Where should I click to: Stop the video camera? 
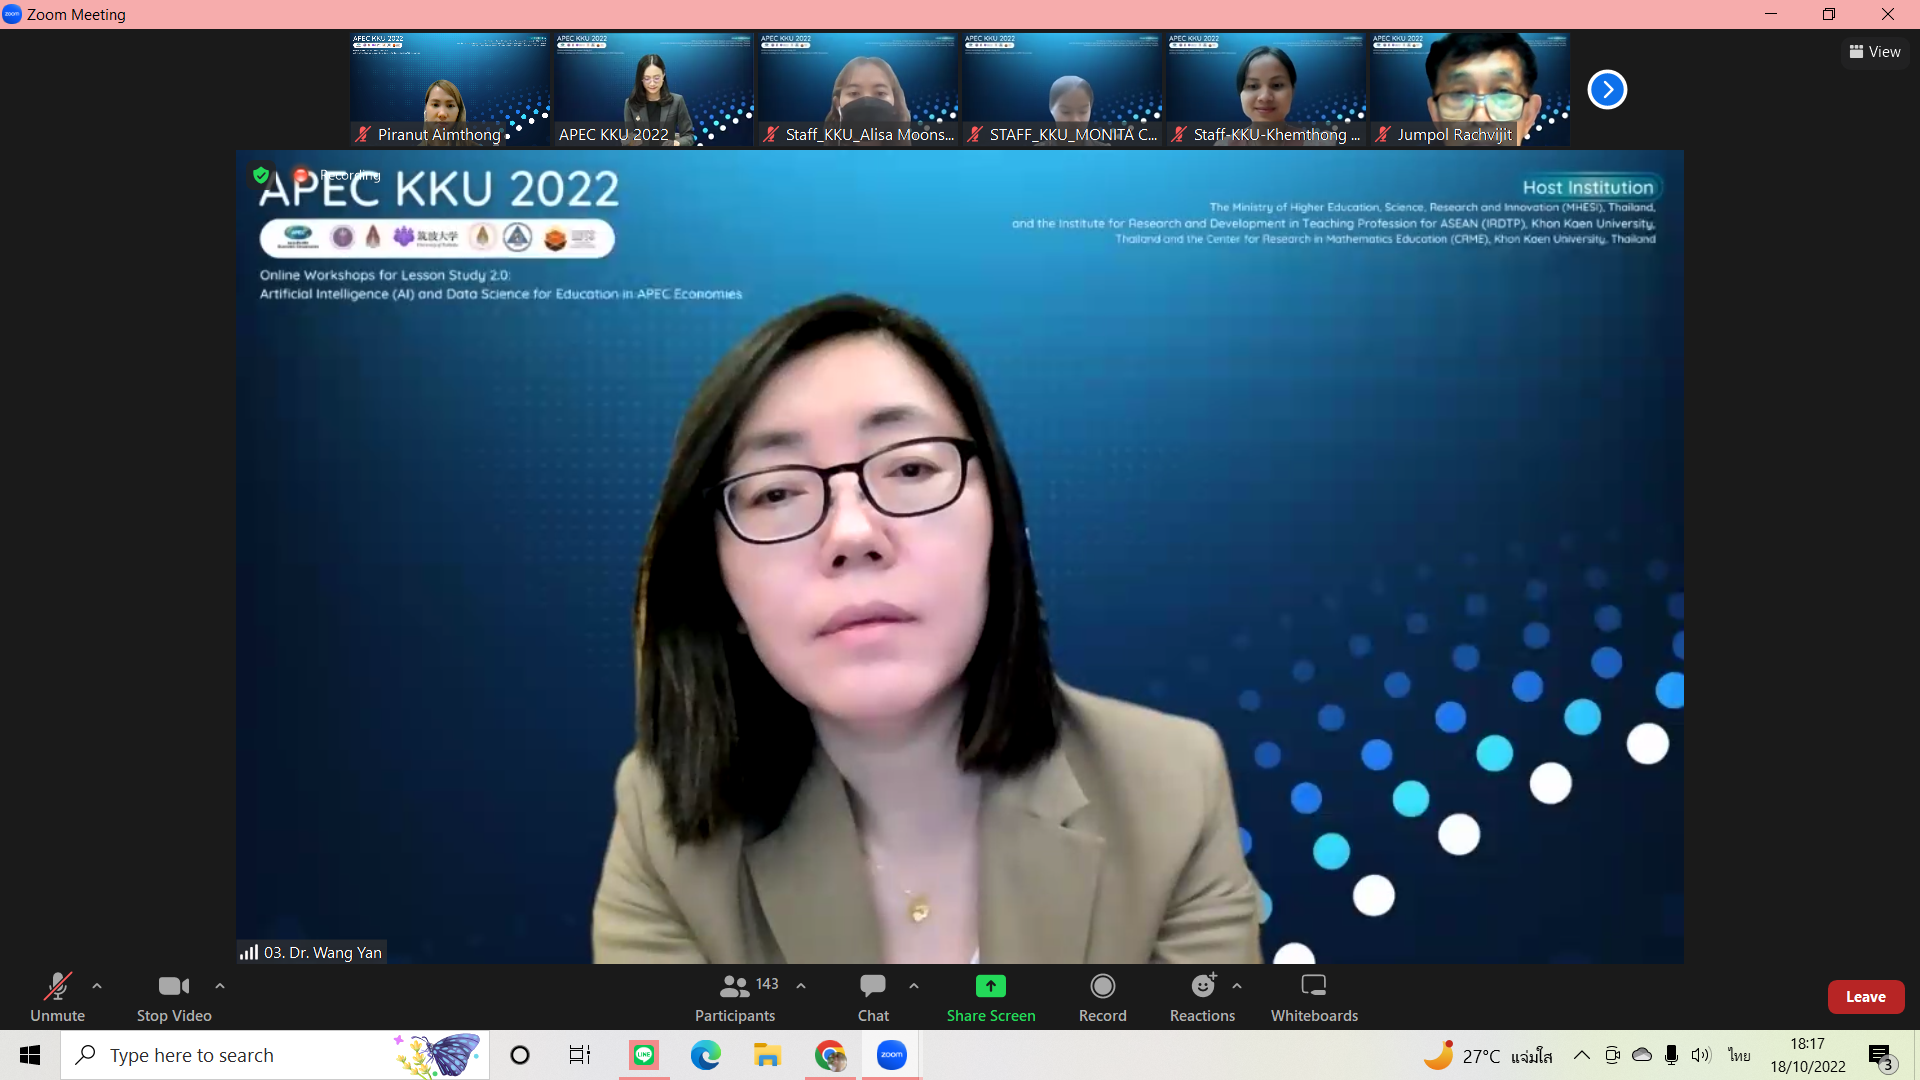(174, 997)
